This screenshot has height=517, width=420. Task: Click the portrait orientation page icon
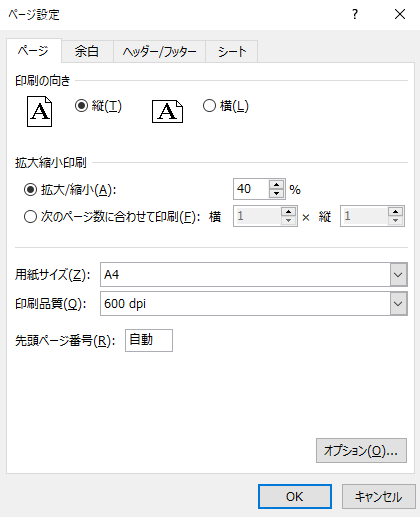click(x=39, y=112)
